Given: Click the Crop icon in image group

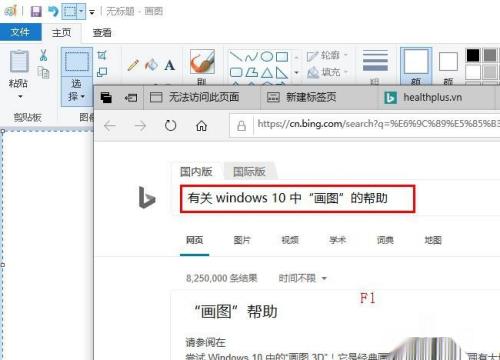Looking at the screenshot, I should tap(102, 55).
